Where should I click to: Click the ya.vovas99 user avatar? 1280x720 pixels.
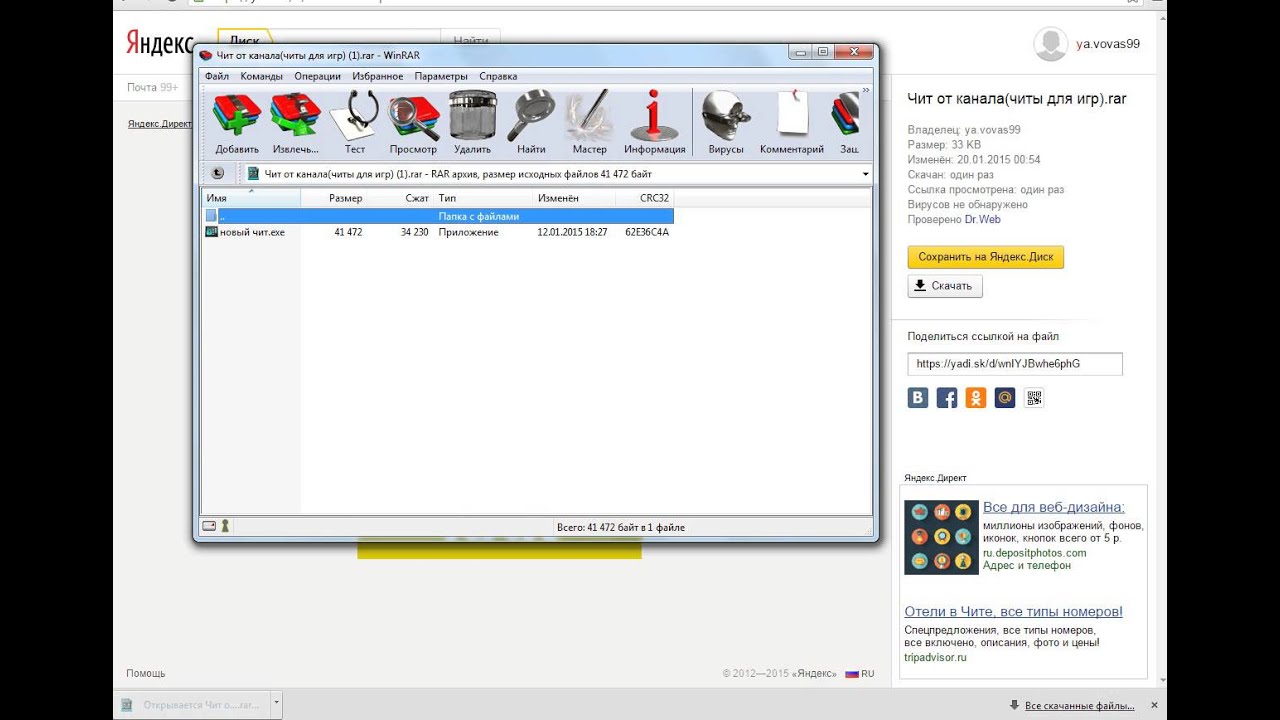point(1050,44)
